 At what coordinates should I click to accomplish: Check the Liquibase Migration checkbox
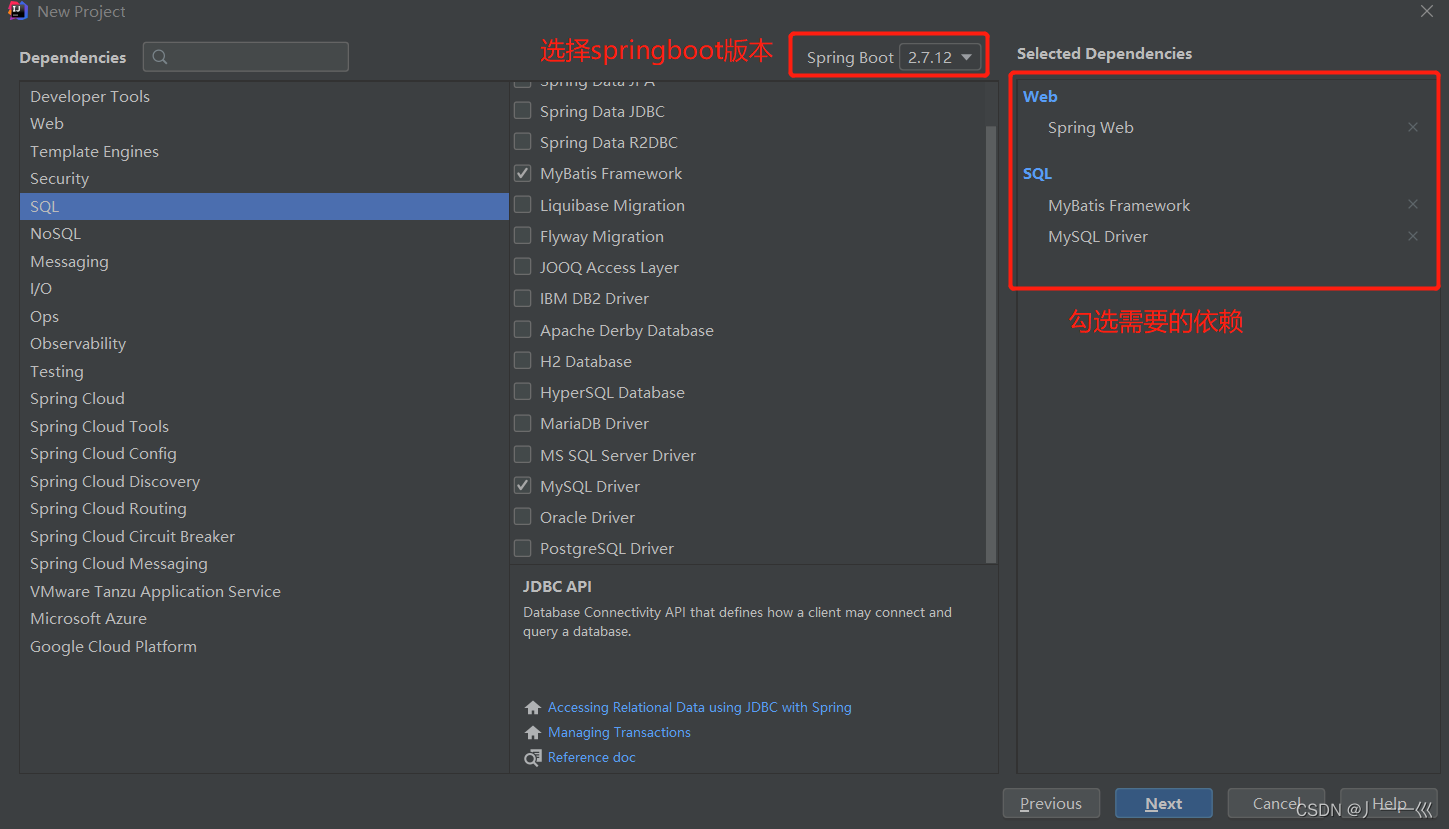pos(522,205)
